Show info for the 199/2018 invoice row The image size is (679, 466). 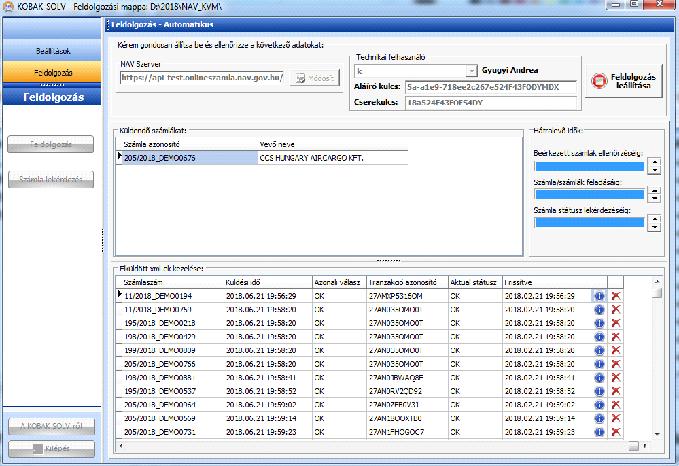click(x=599, y=350)
